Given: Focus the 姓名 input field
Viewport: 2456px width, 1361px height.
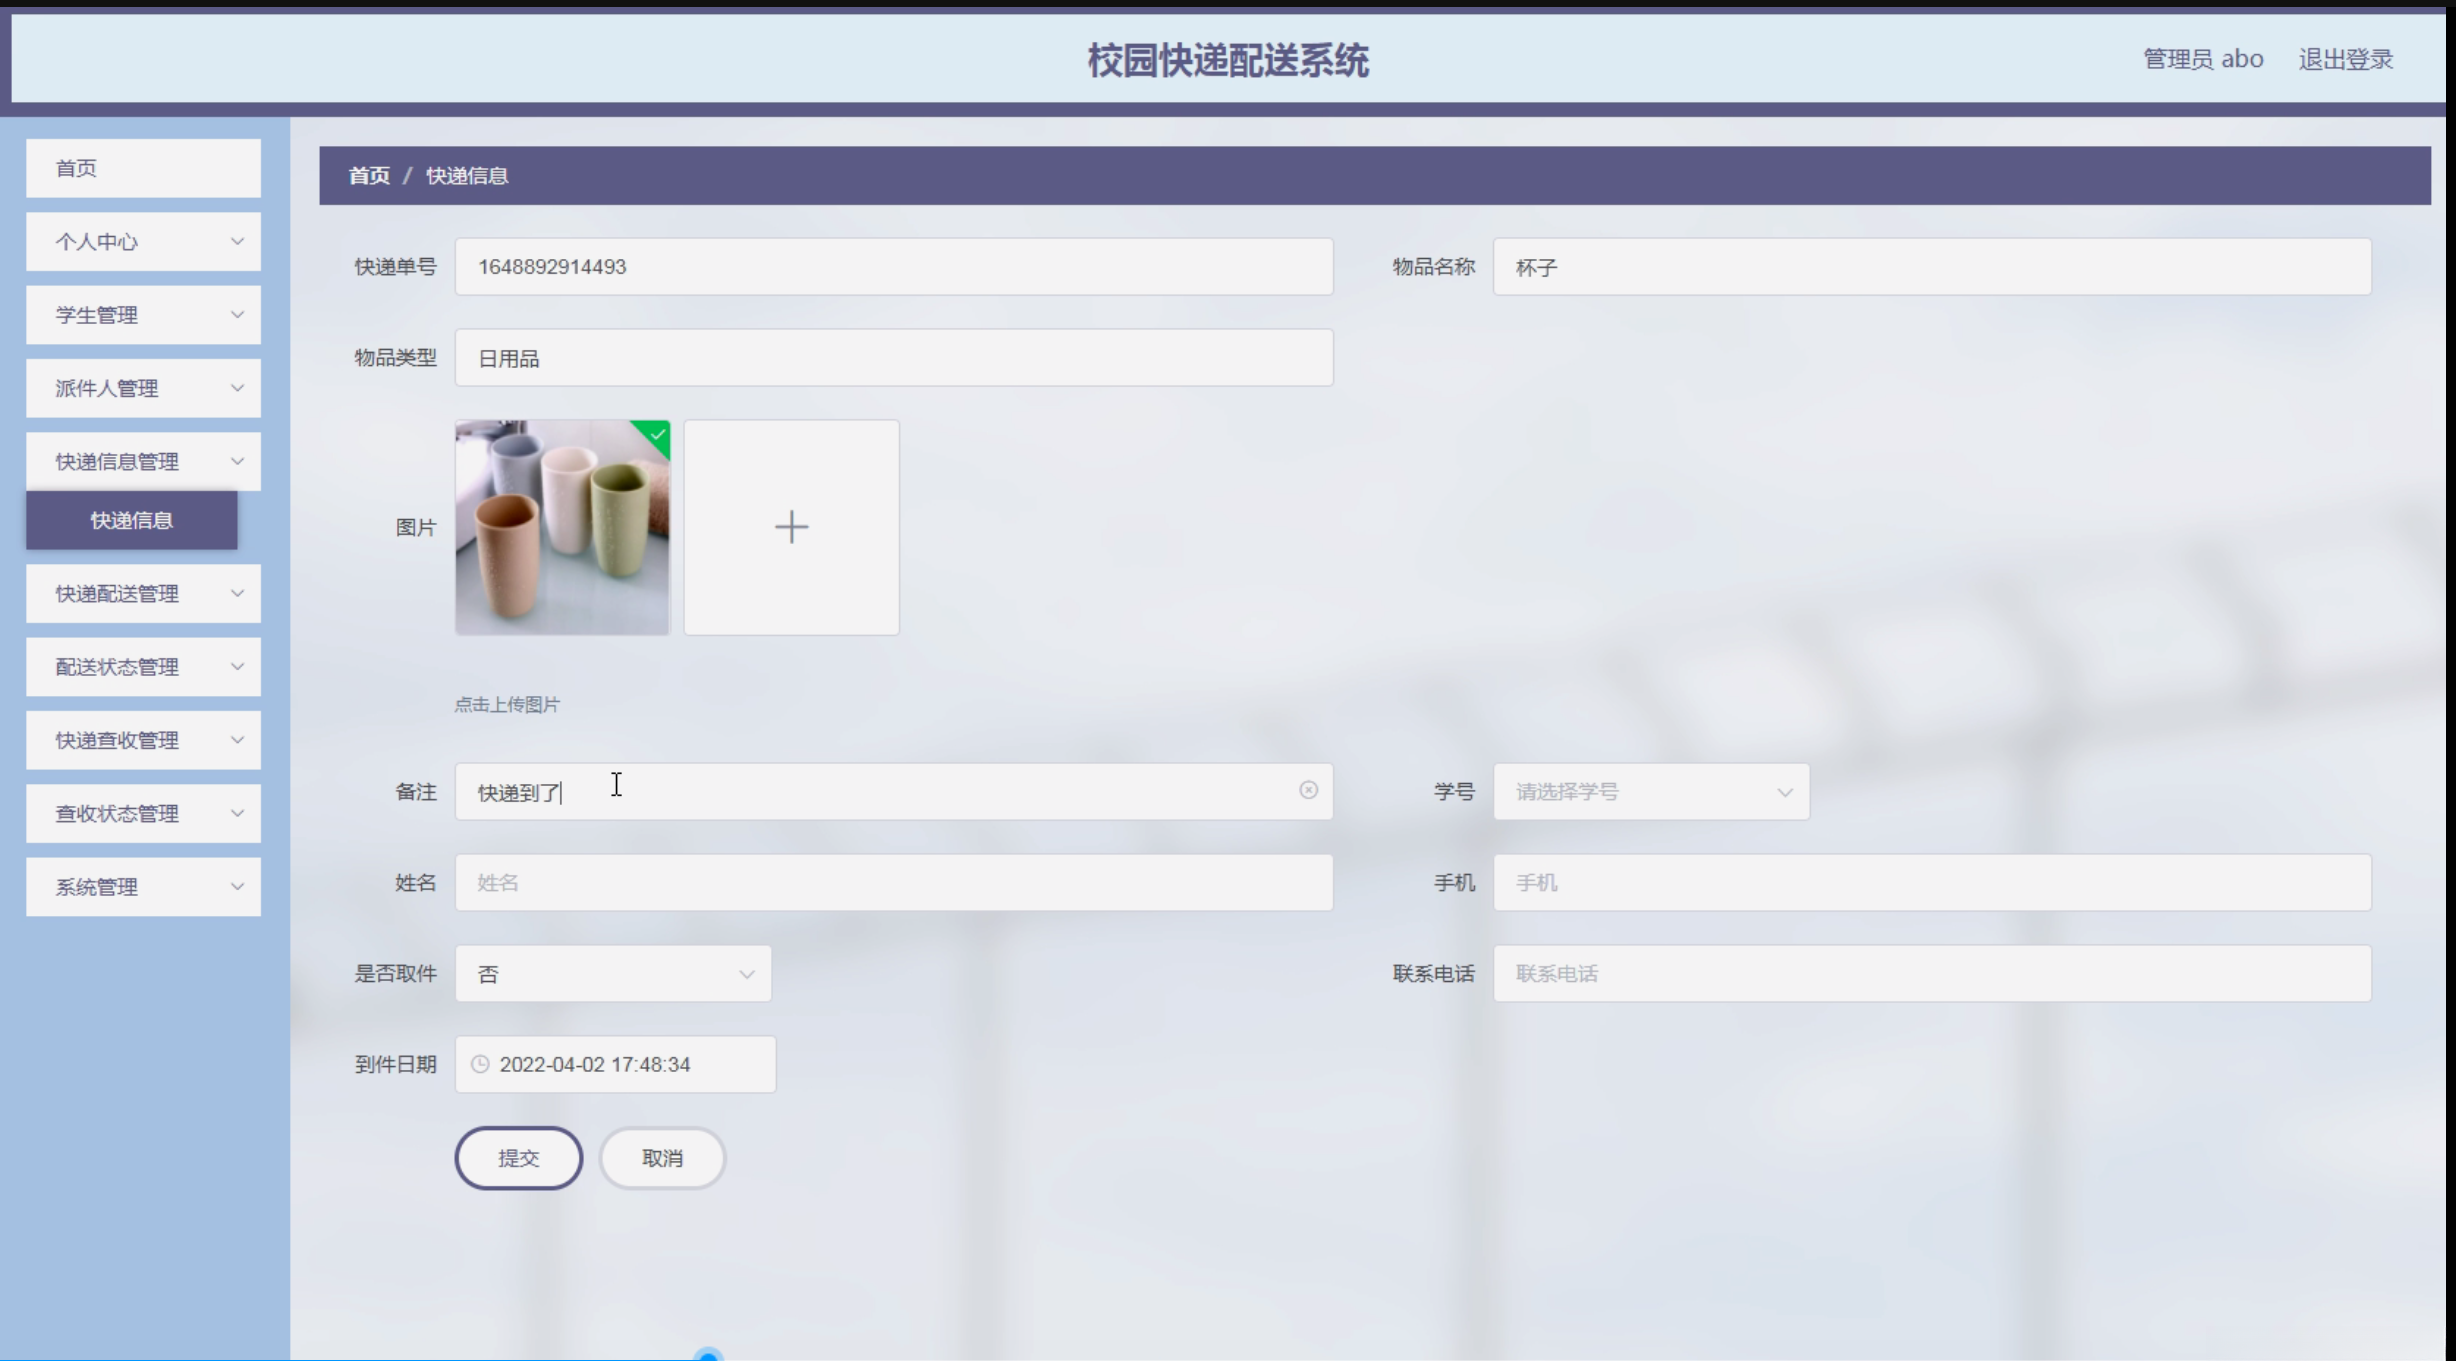Looking at the screenshot, I should point(893,883).
